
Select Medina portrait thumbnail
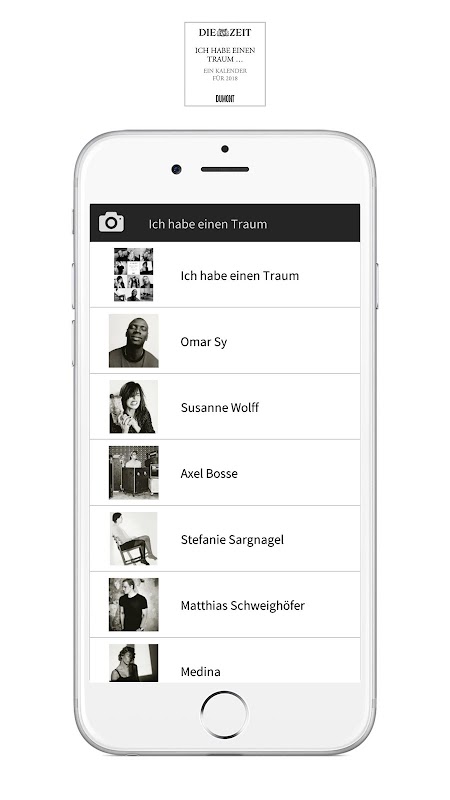point(134,663)
